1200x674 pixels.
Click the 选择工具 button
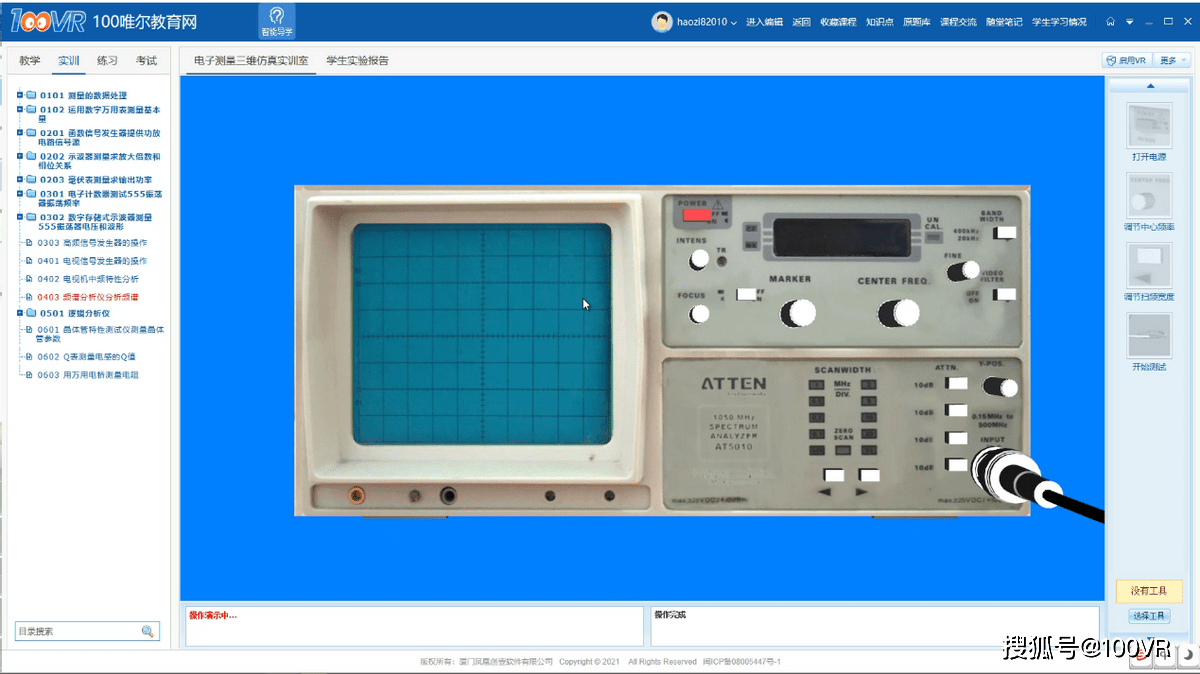pos(1149,617)
